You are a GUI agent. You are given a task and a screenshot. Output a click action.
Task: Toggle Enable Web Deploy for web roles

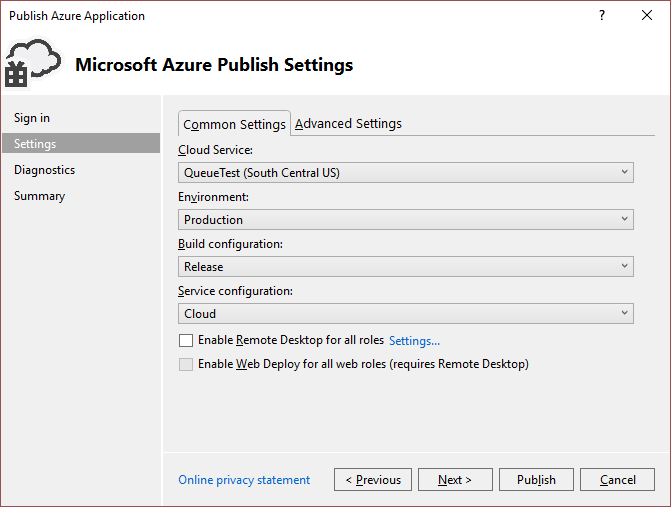click(185, 365)
